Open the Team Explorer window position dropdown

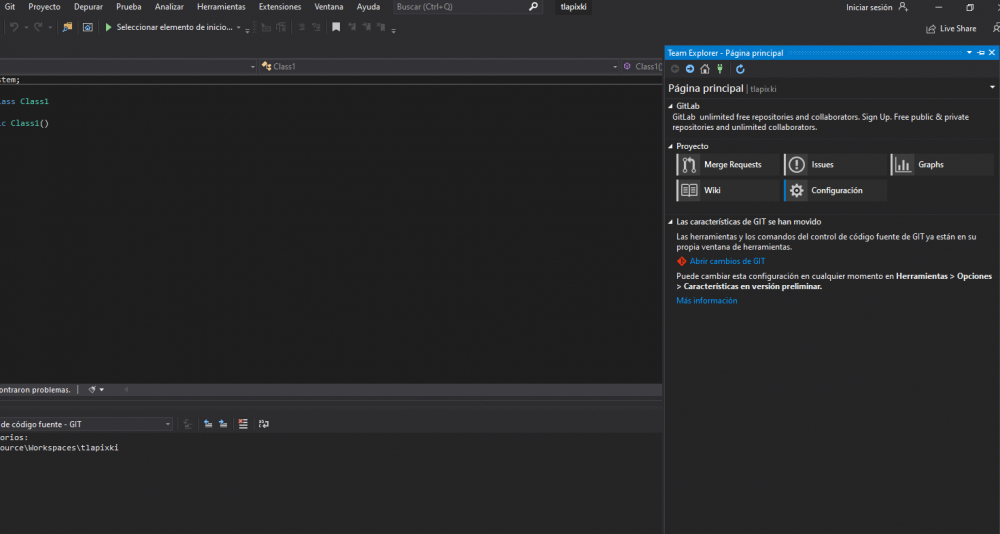point(969,53)
